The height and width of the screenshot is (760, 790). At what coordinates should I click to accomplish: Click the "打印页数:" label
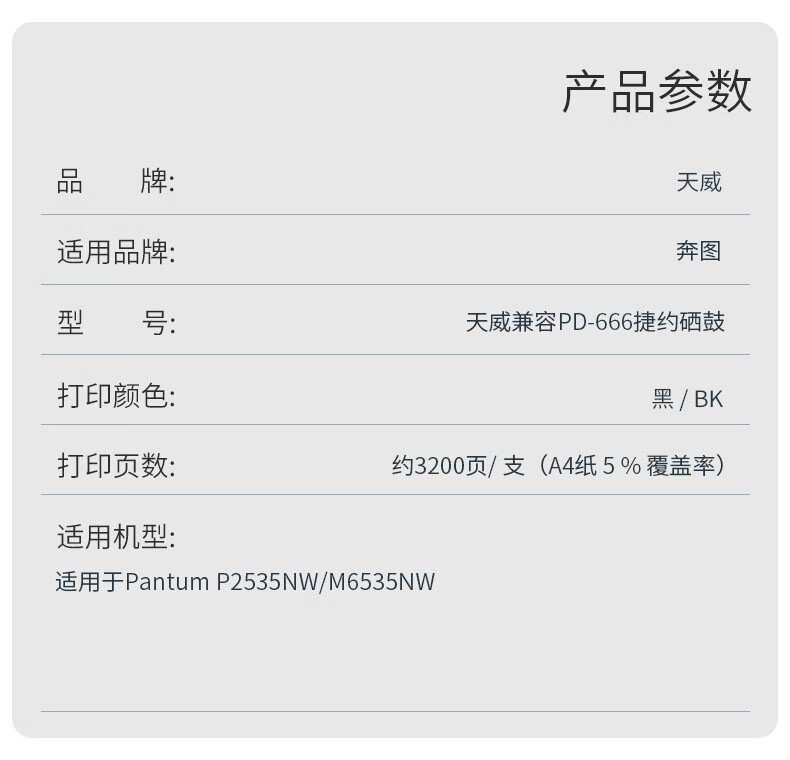[x=115, y=466]
